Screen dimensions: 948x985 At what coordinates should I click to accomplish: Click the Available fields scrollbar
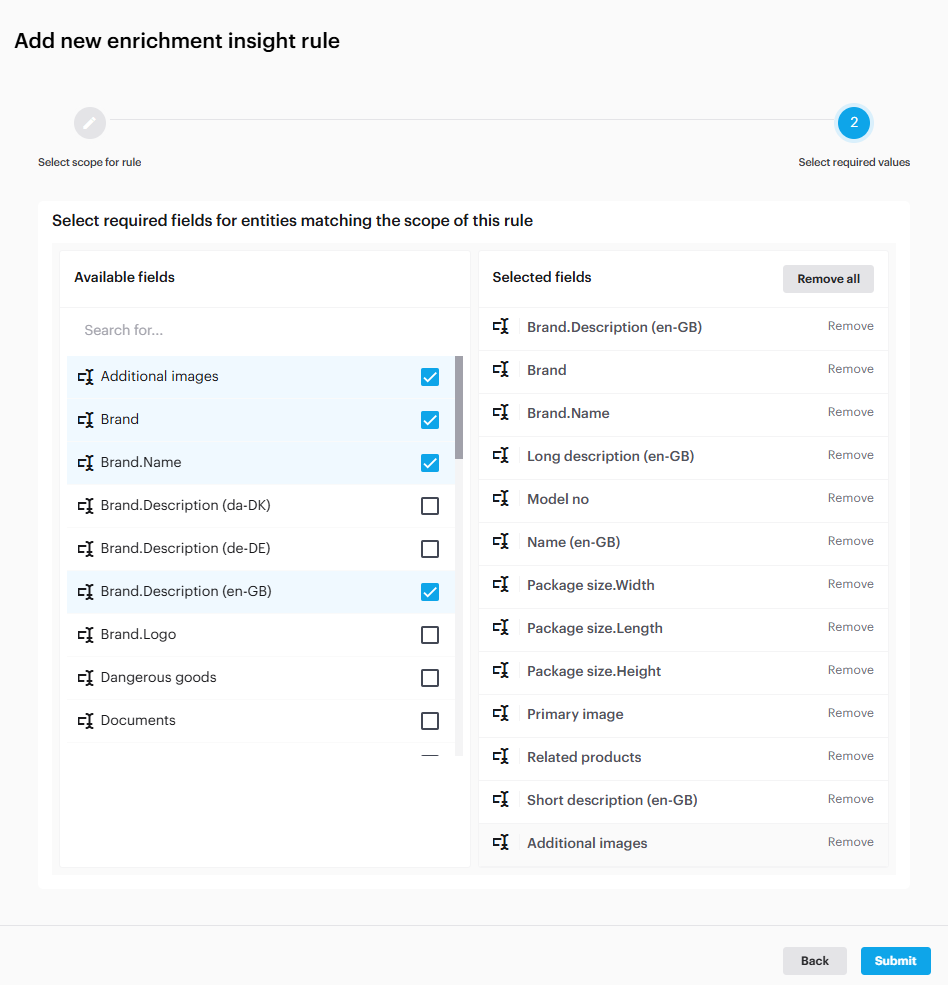459,407
